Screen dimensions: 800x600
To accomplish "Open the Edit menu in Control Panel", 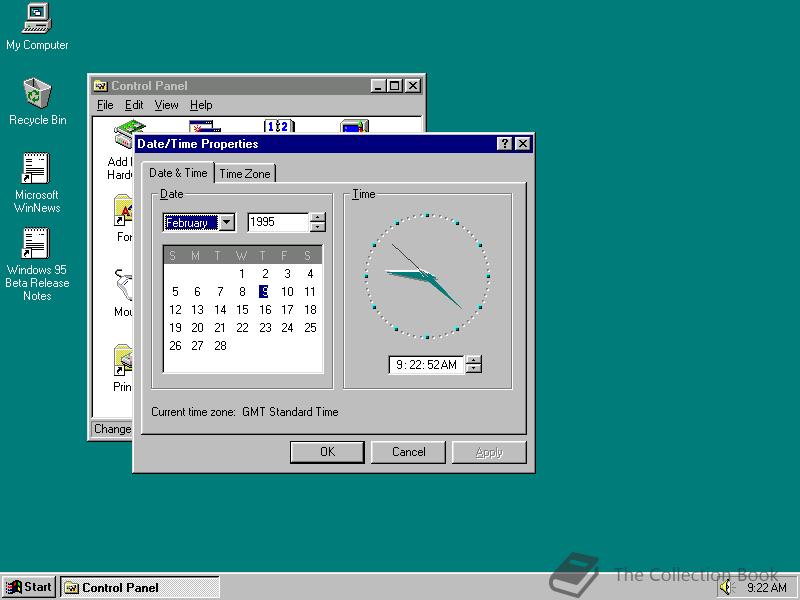I will [134, 105].
